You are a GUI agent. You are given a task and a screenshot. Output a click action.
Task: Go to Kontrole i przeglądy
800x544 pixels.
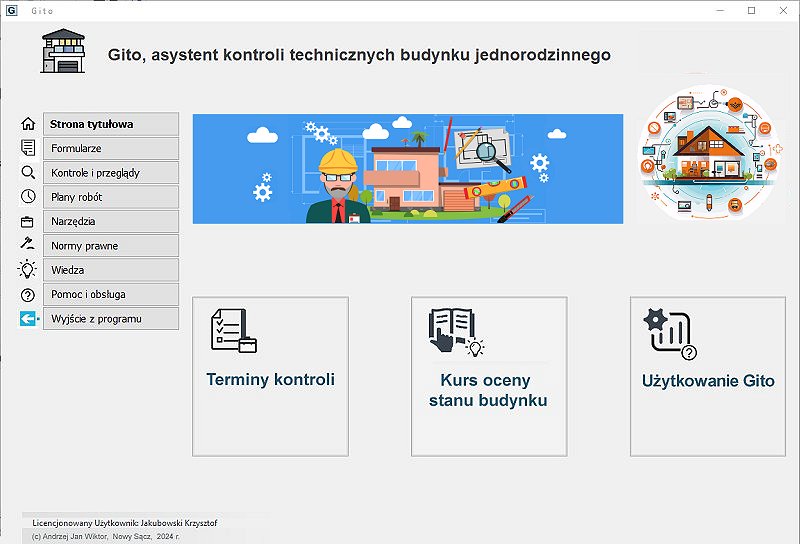[111, 173]
